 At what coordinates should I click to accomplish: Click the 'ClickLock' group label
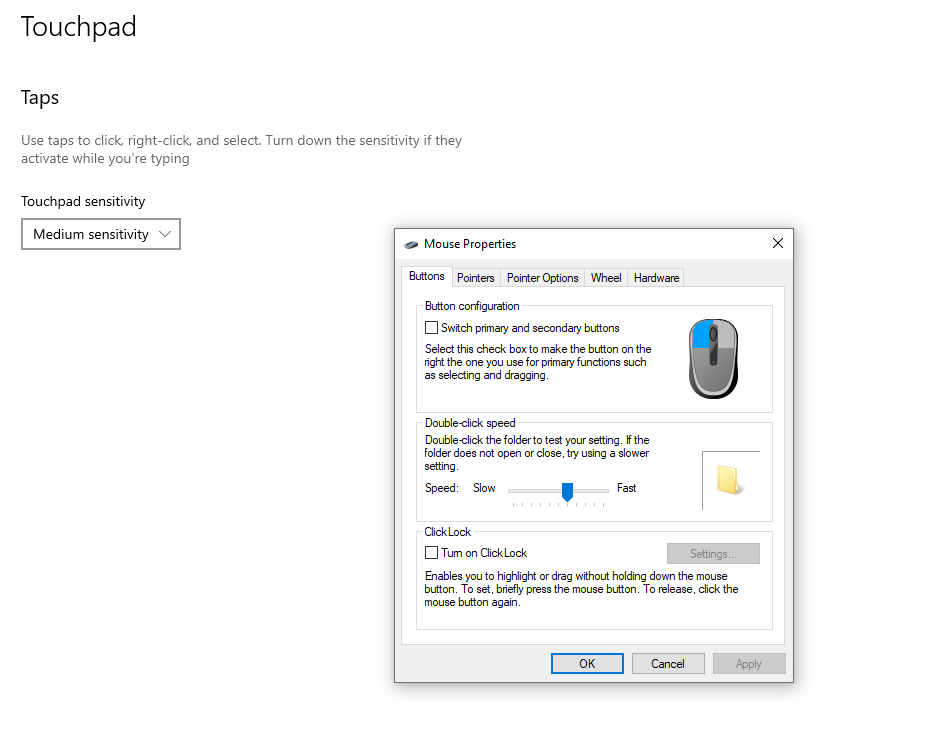coord(447,532)
